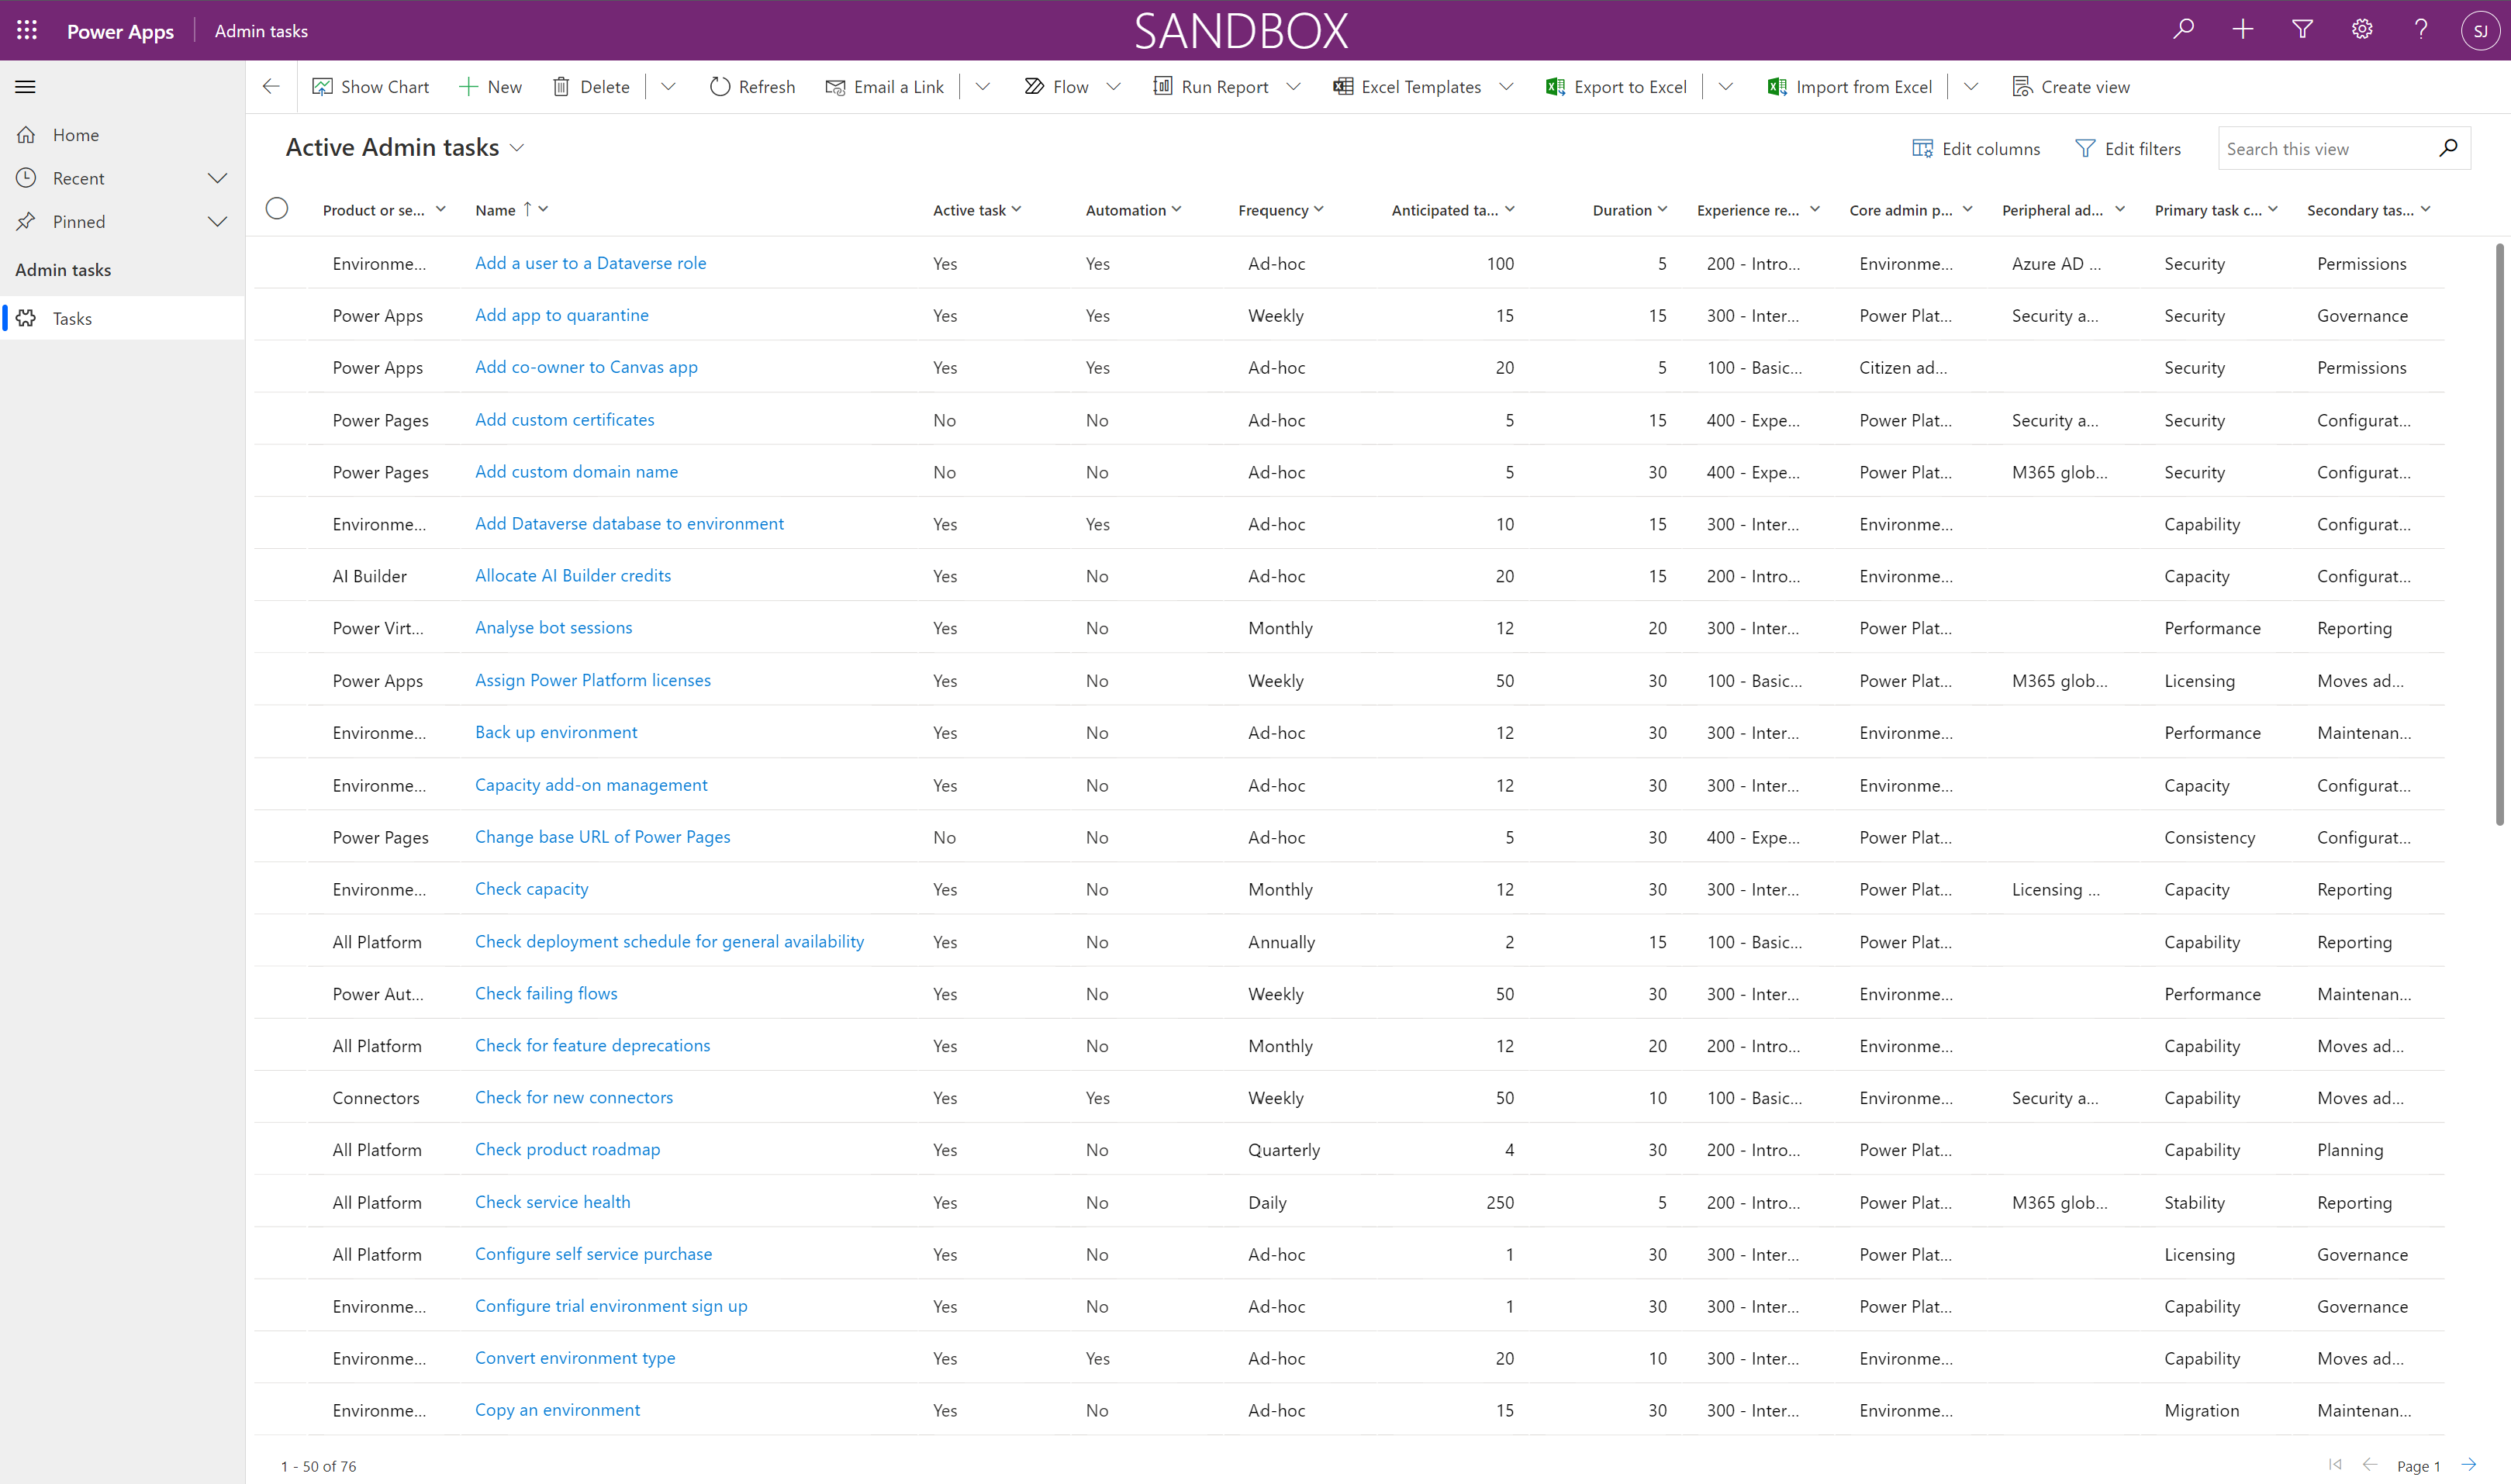
Task: Click the Check service health link
Action: tap(551, 1201)
